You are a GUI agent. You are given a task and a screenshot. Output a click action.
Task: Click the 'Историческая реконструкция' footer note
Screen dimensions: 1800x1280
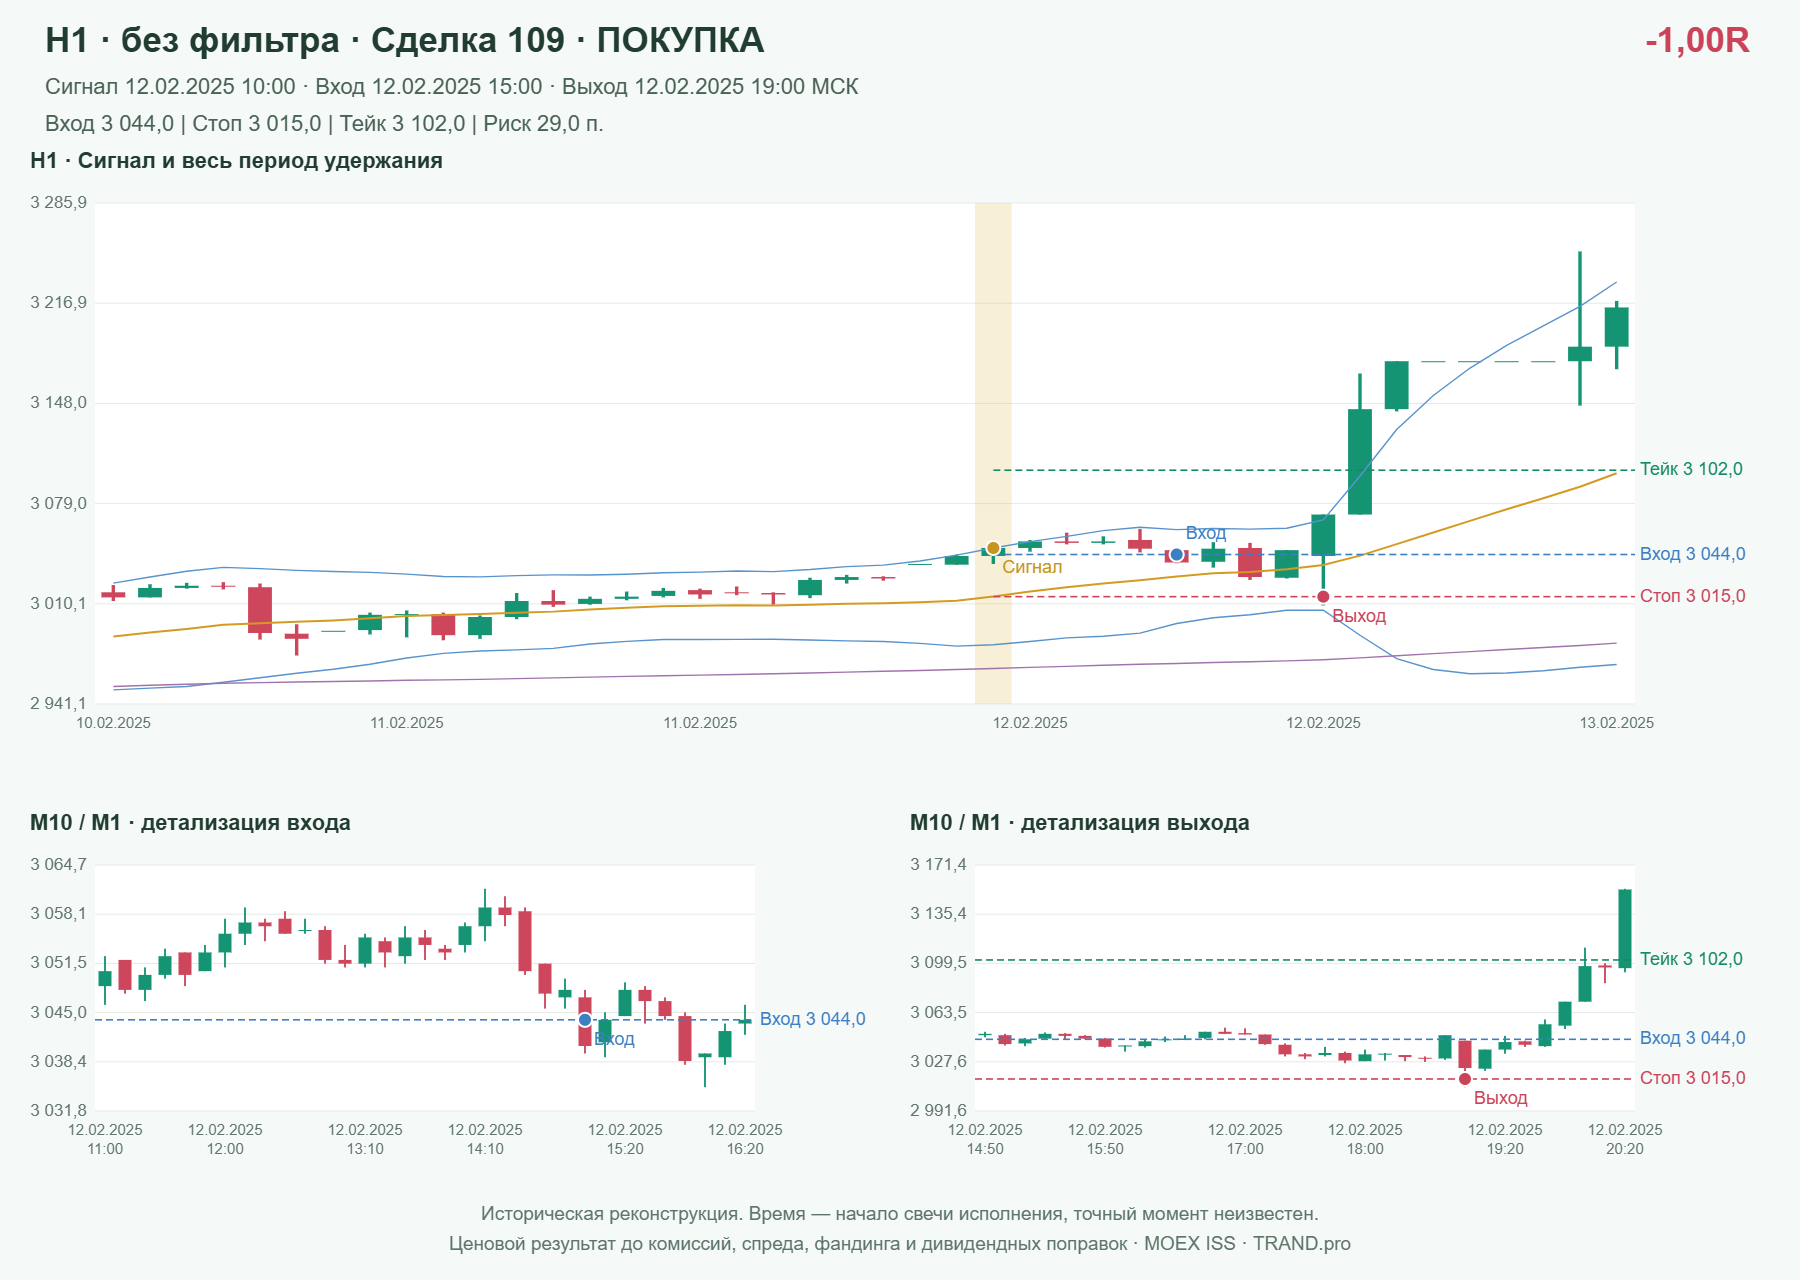click(900, 1214)
